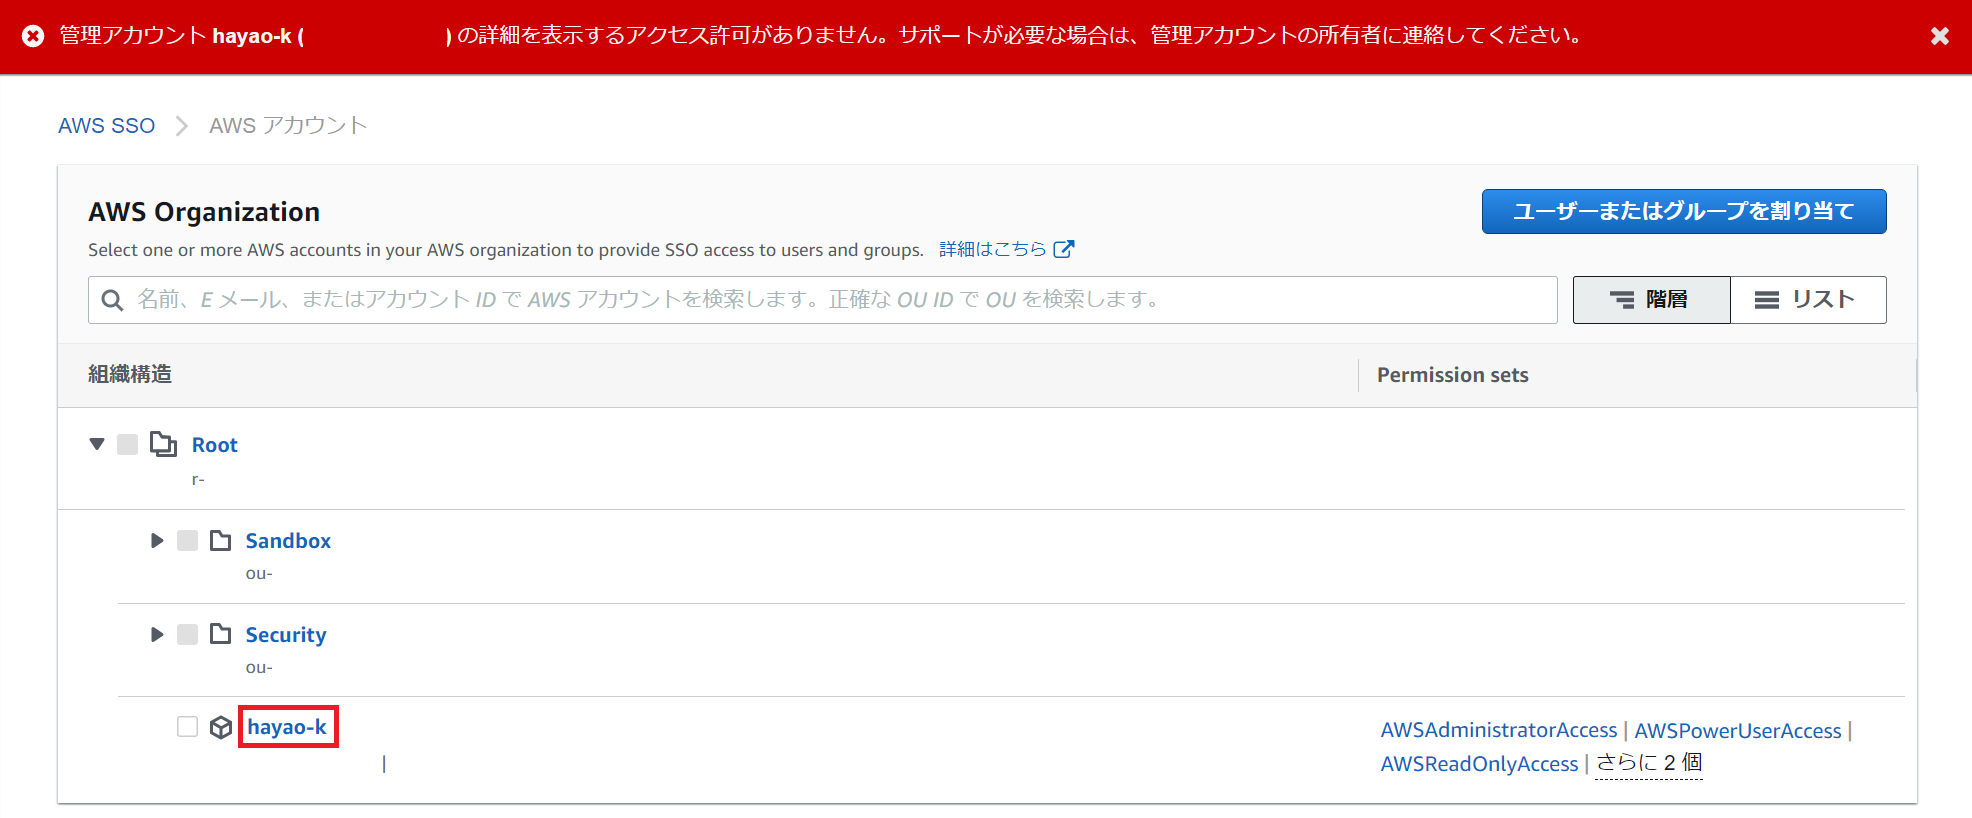Viewport: 1972px width, 818px height.
Task: Show さらに 2 個 more permission sets
Action: tap(1649, 763)
